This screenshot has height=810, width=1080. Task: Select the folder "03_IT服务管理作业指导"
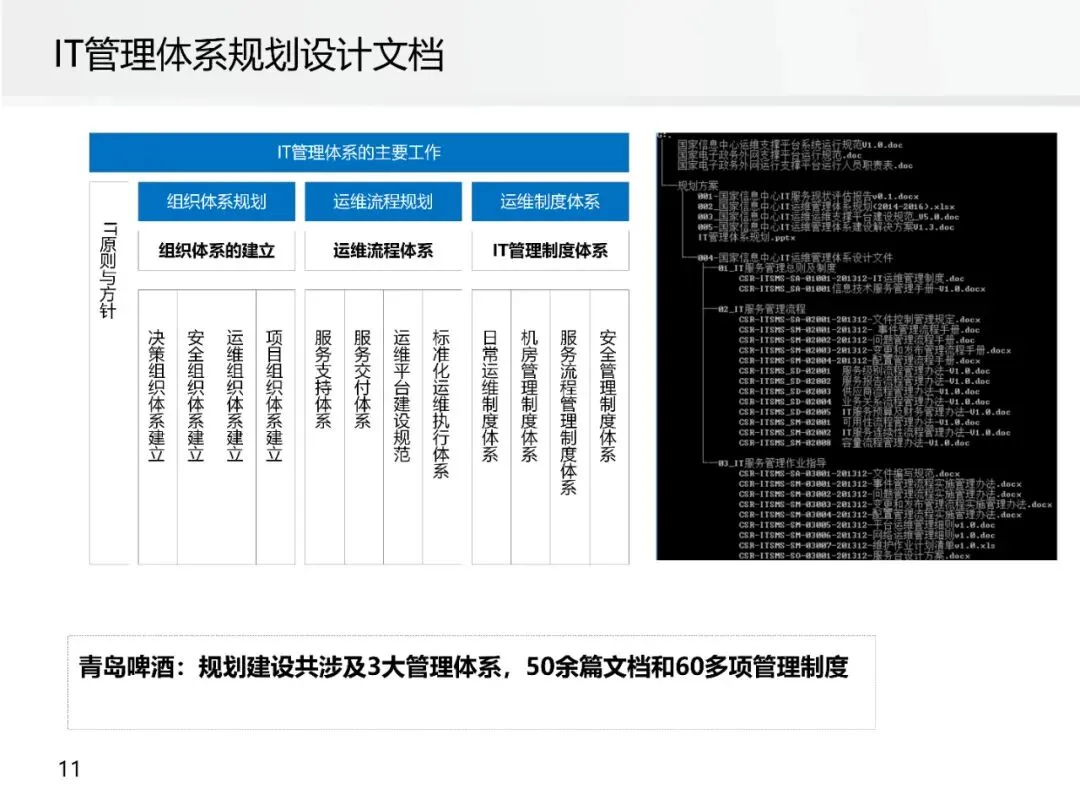click(x=772, y=463)
